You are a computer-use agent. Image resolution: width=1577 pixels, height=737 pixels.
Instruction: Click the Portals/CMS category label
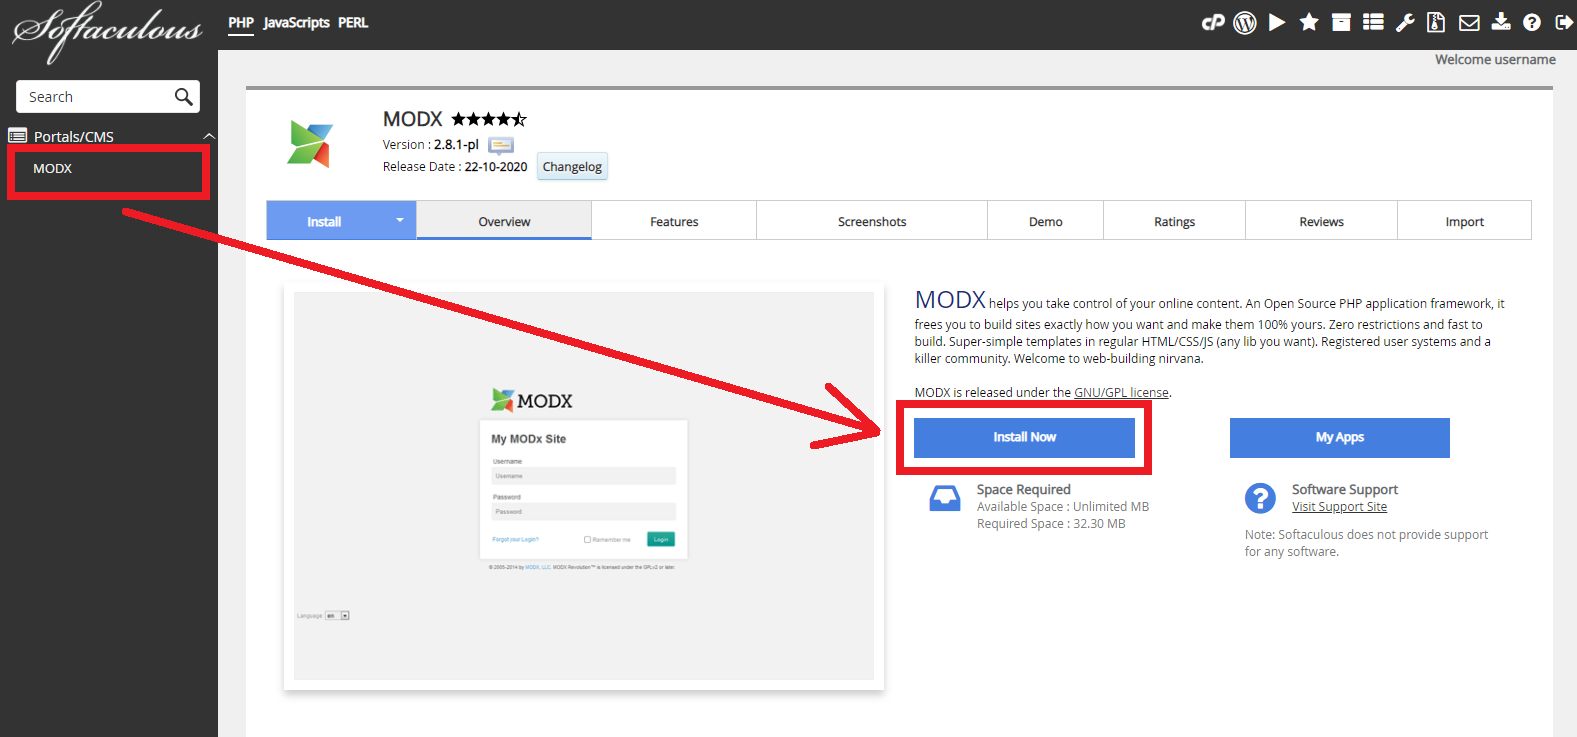[x=74, y=137]
